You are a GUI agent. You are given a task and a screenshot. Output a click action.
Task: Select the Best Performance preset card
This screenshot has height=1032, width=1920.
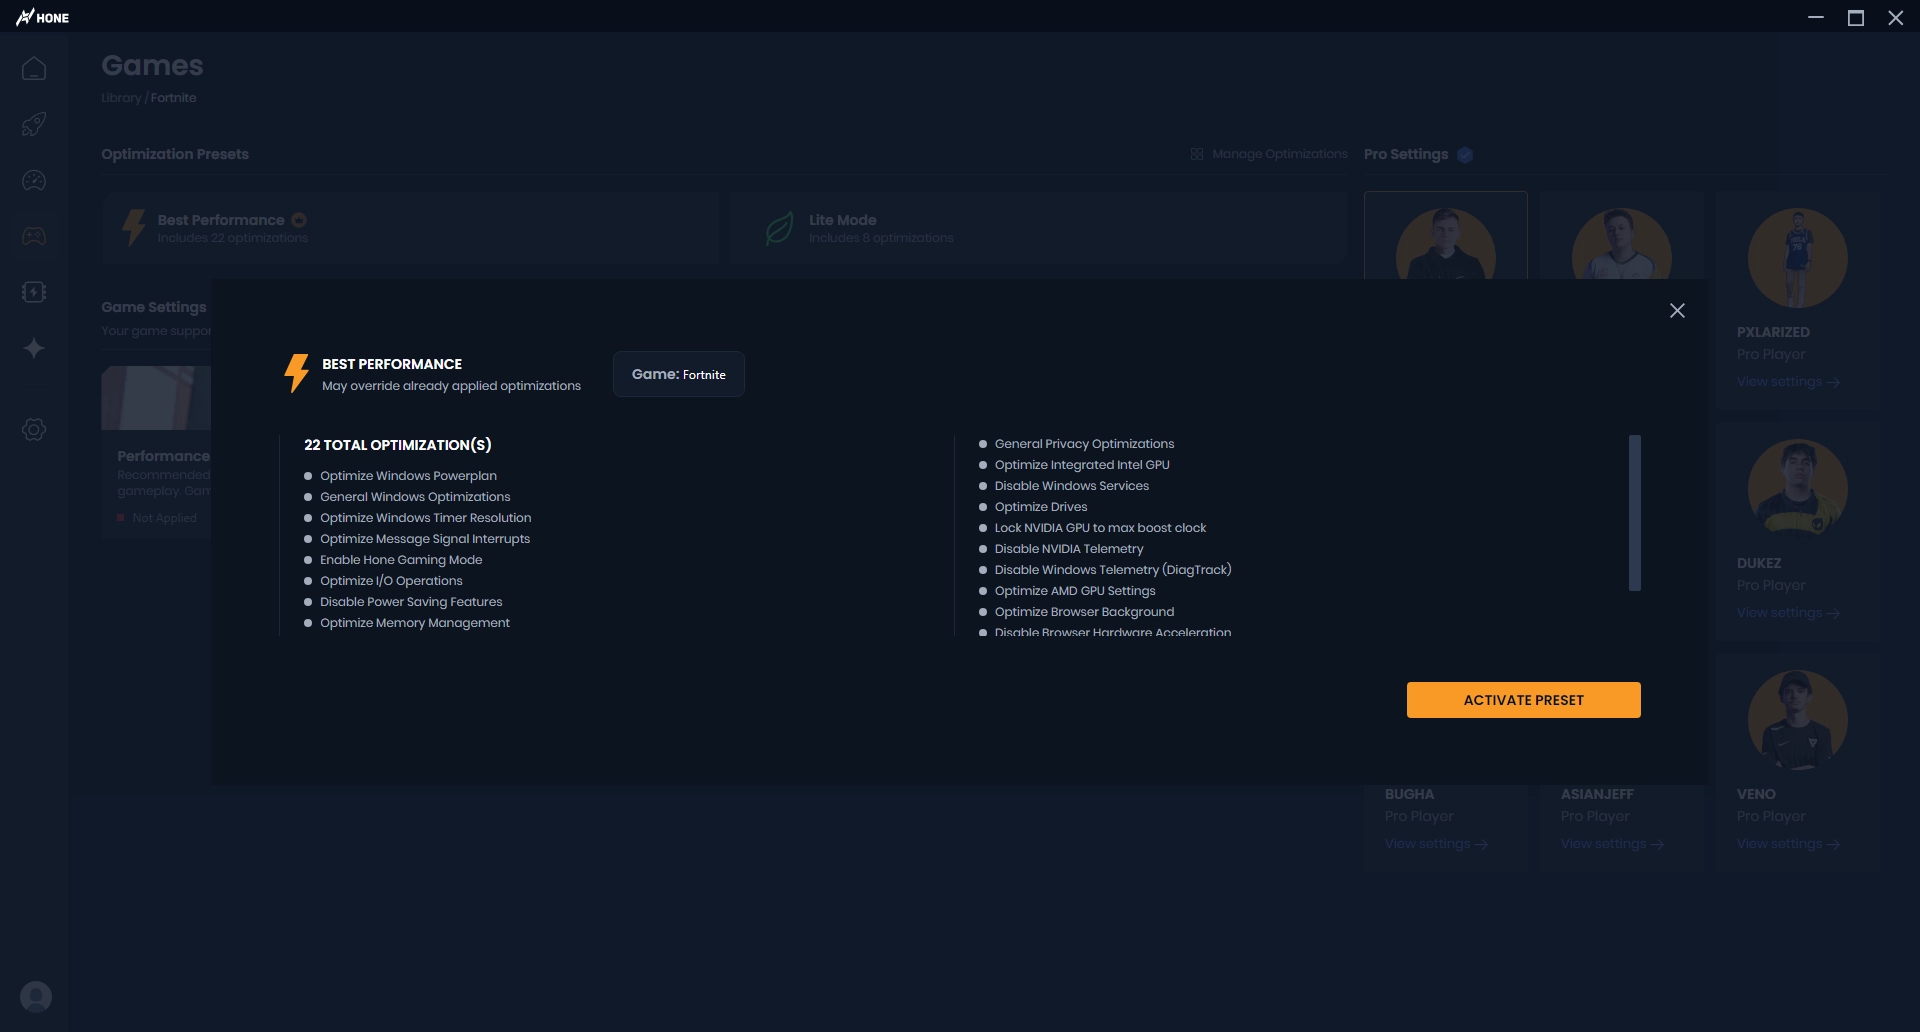click(x=410, y=228)
